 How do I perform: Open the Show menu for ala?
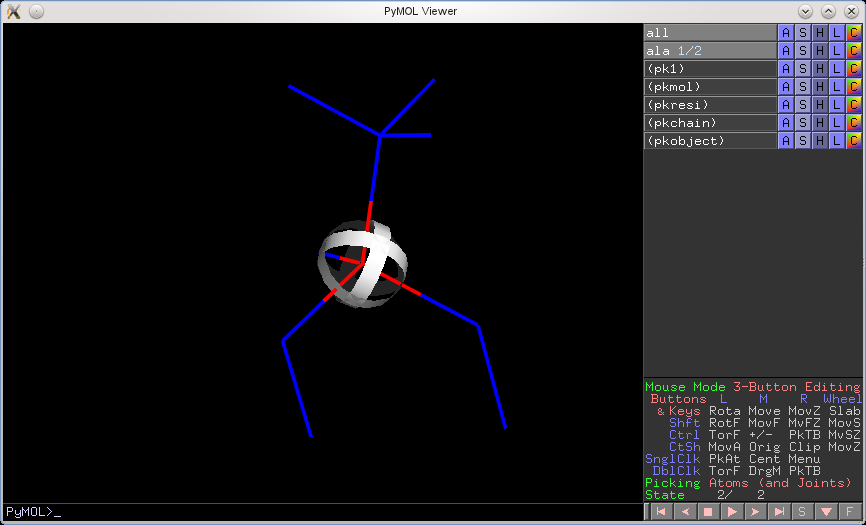(x=803, y=51)
